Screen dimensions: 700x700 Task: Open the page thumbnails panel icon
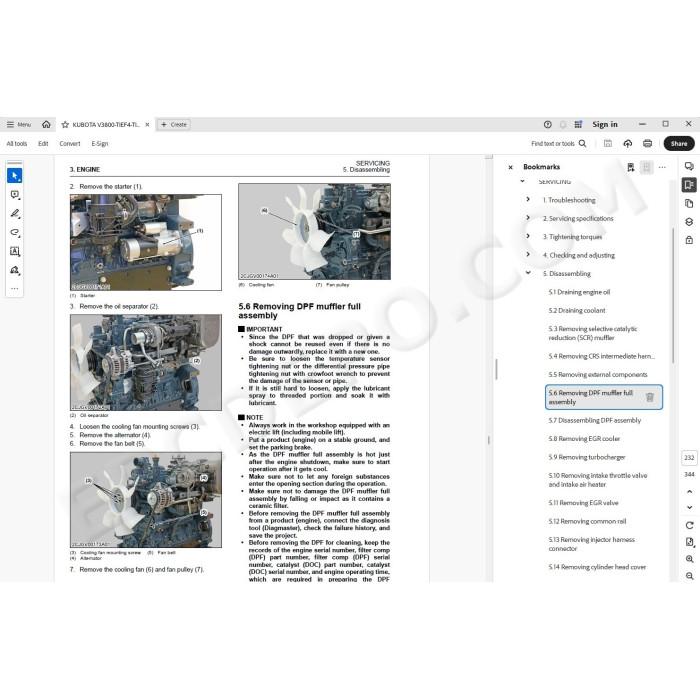(x=689, y=204)
